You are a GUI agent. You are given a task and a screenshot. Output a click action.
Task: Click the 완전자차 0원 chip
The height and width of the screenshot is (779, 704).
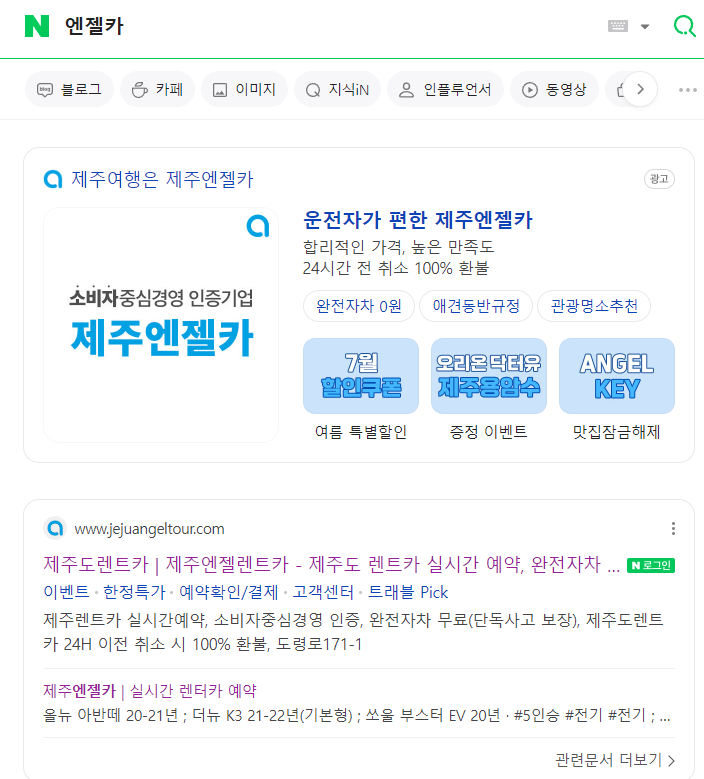point(359,306)
